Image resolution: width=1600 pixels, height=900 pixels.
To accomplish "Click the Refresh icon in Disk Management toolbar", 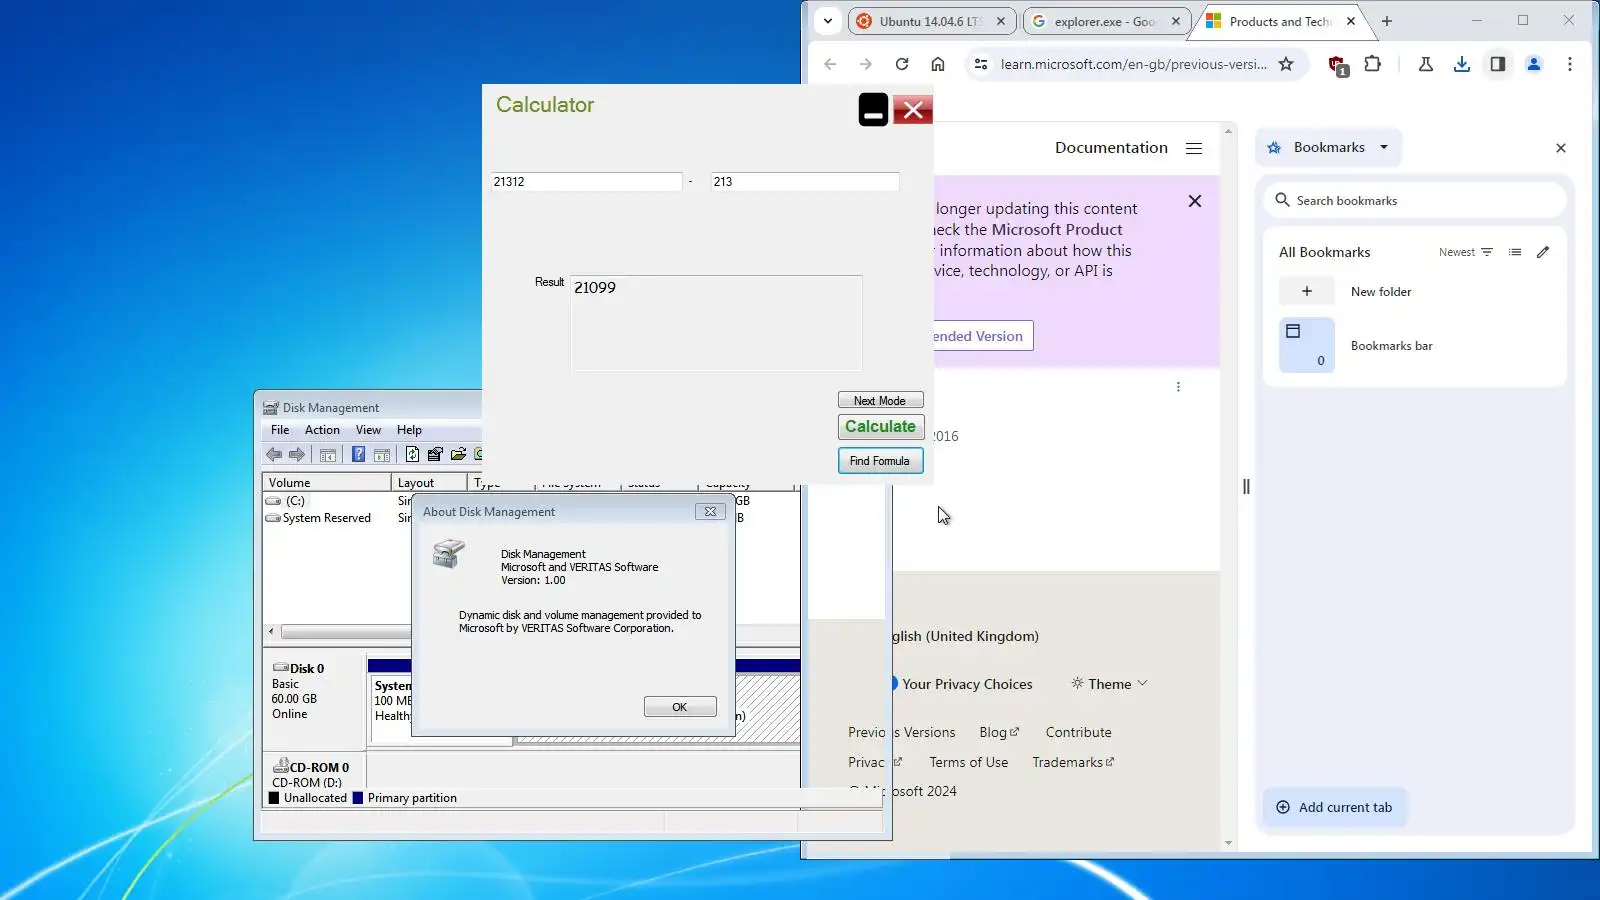I will coord(412,455).
